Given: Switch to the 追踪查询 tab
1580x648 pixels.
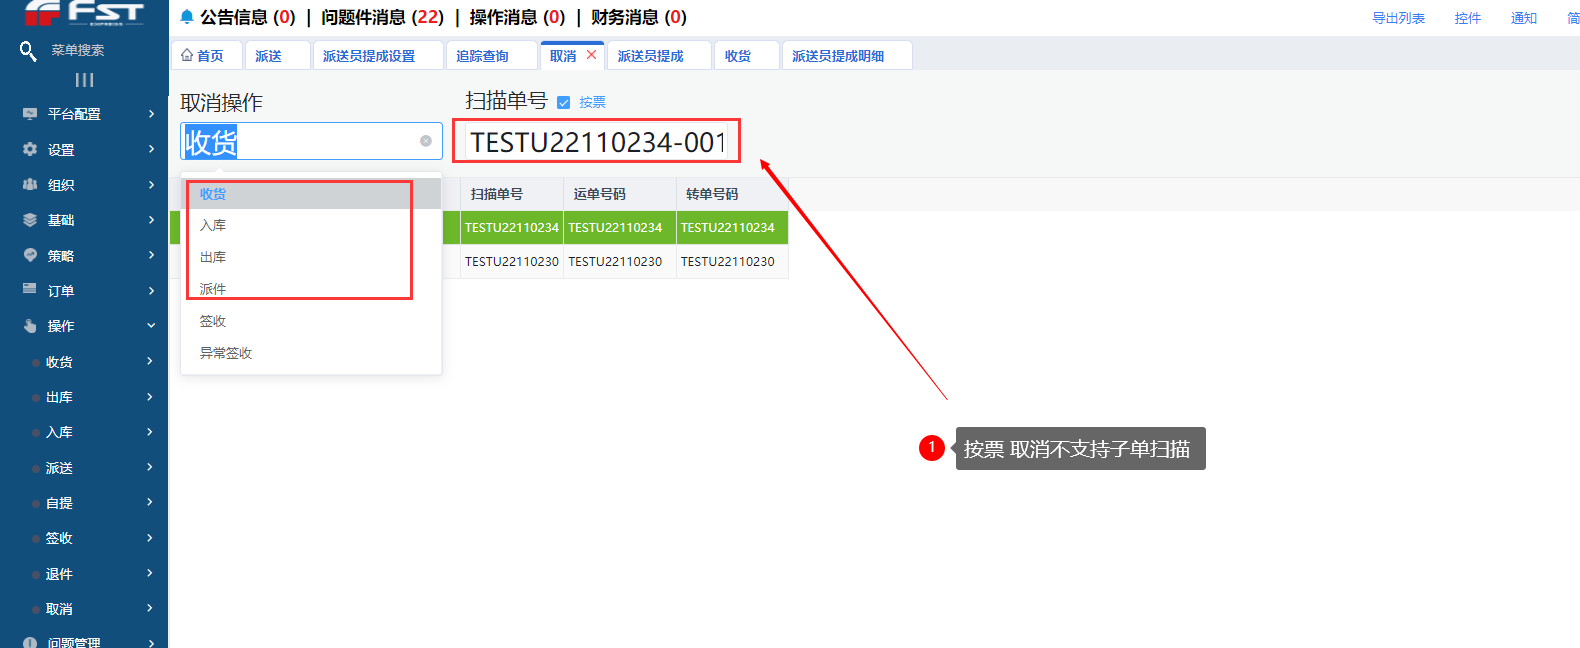Looking at the screenshot, I should point(482,56).
